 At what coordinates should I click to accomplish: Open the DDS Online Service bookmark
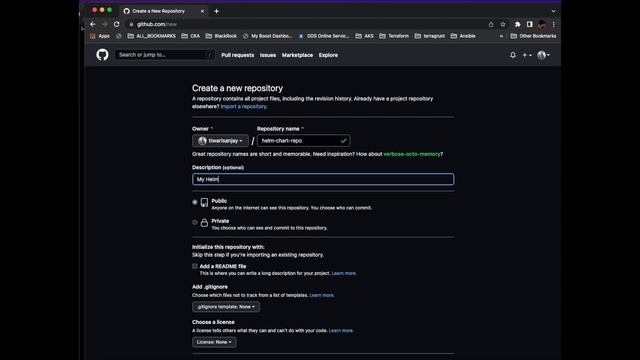coord(324,36)
